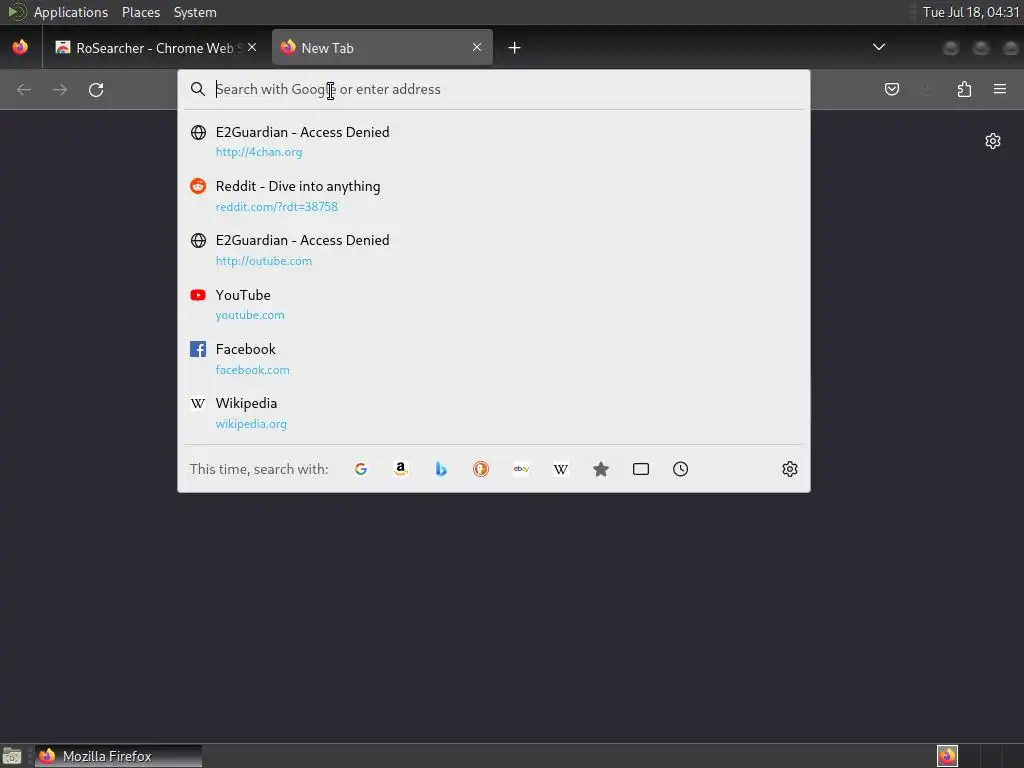Click the facebook.com URL text
The image size is (1024, 768).
coord(253,370)
